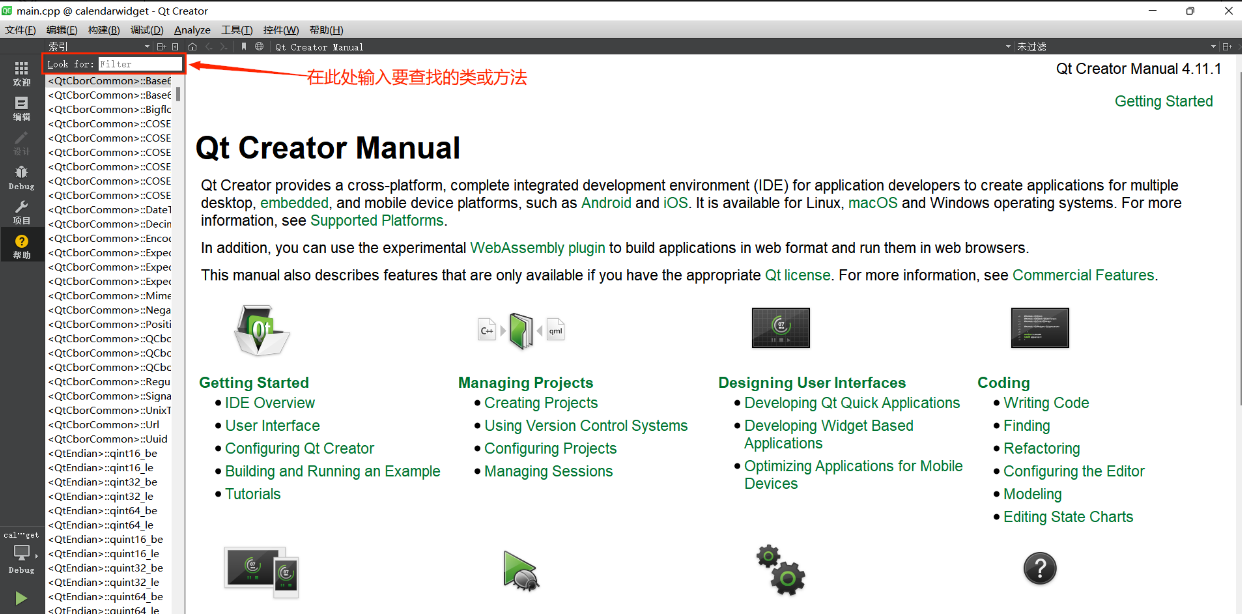Focus the Look for filter field
The image size is (1242, 614).
coord(139,64)
